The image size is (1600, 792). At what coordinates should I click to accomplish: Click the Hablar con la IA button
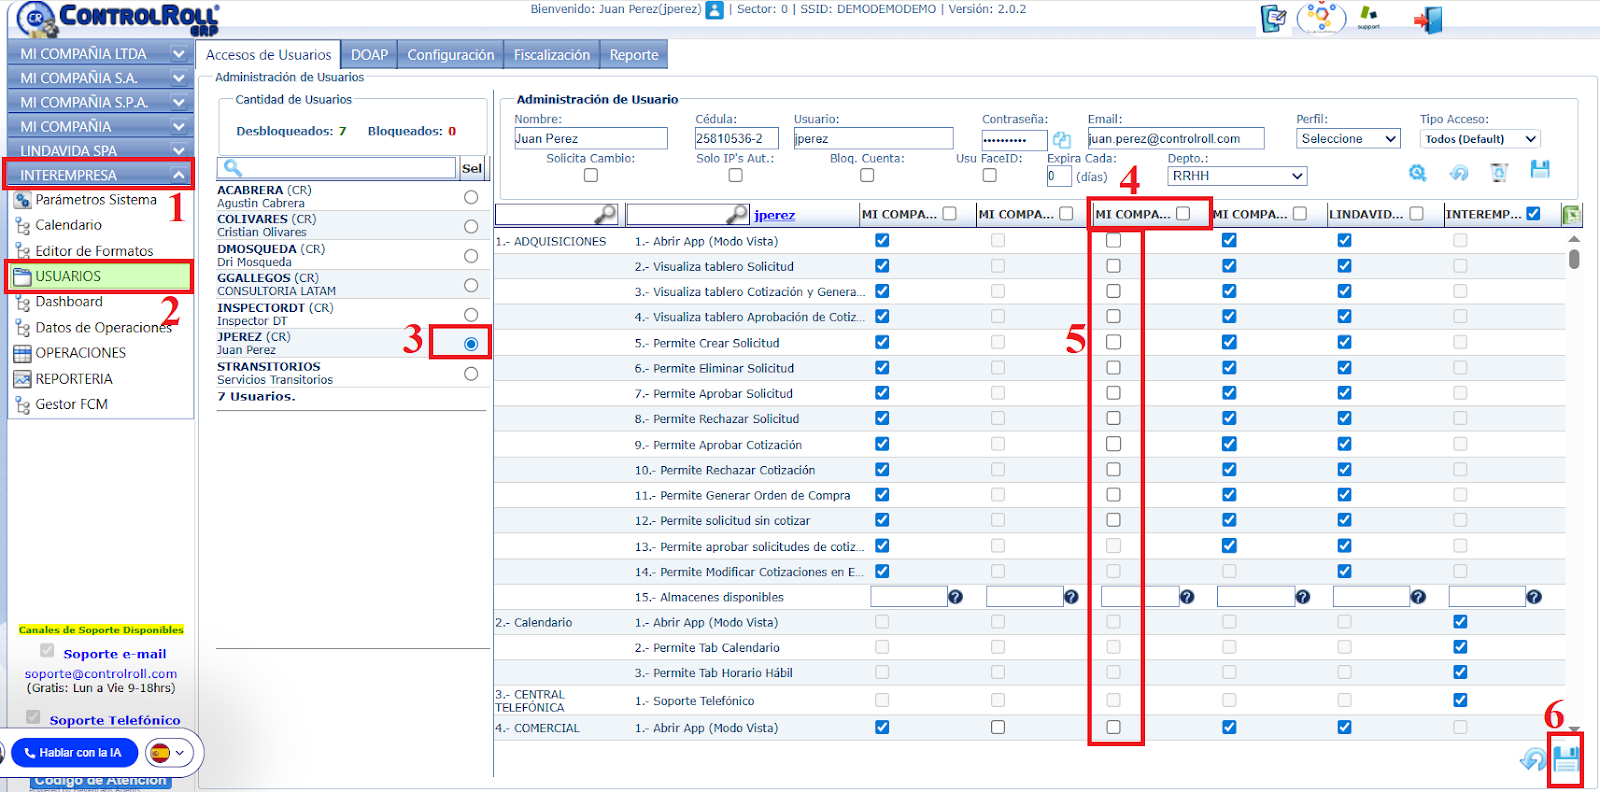tap(74, 753)
